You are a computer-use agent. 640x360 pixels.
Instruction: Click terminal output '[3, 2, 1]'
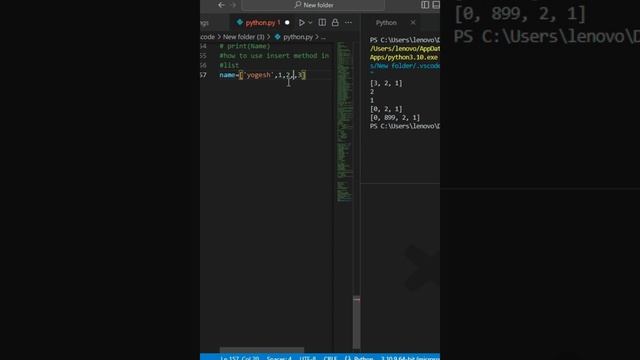coord(386,83)
